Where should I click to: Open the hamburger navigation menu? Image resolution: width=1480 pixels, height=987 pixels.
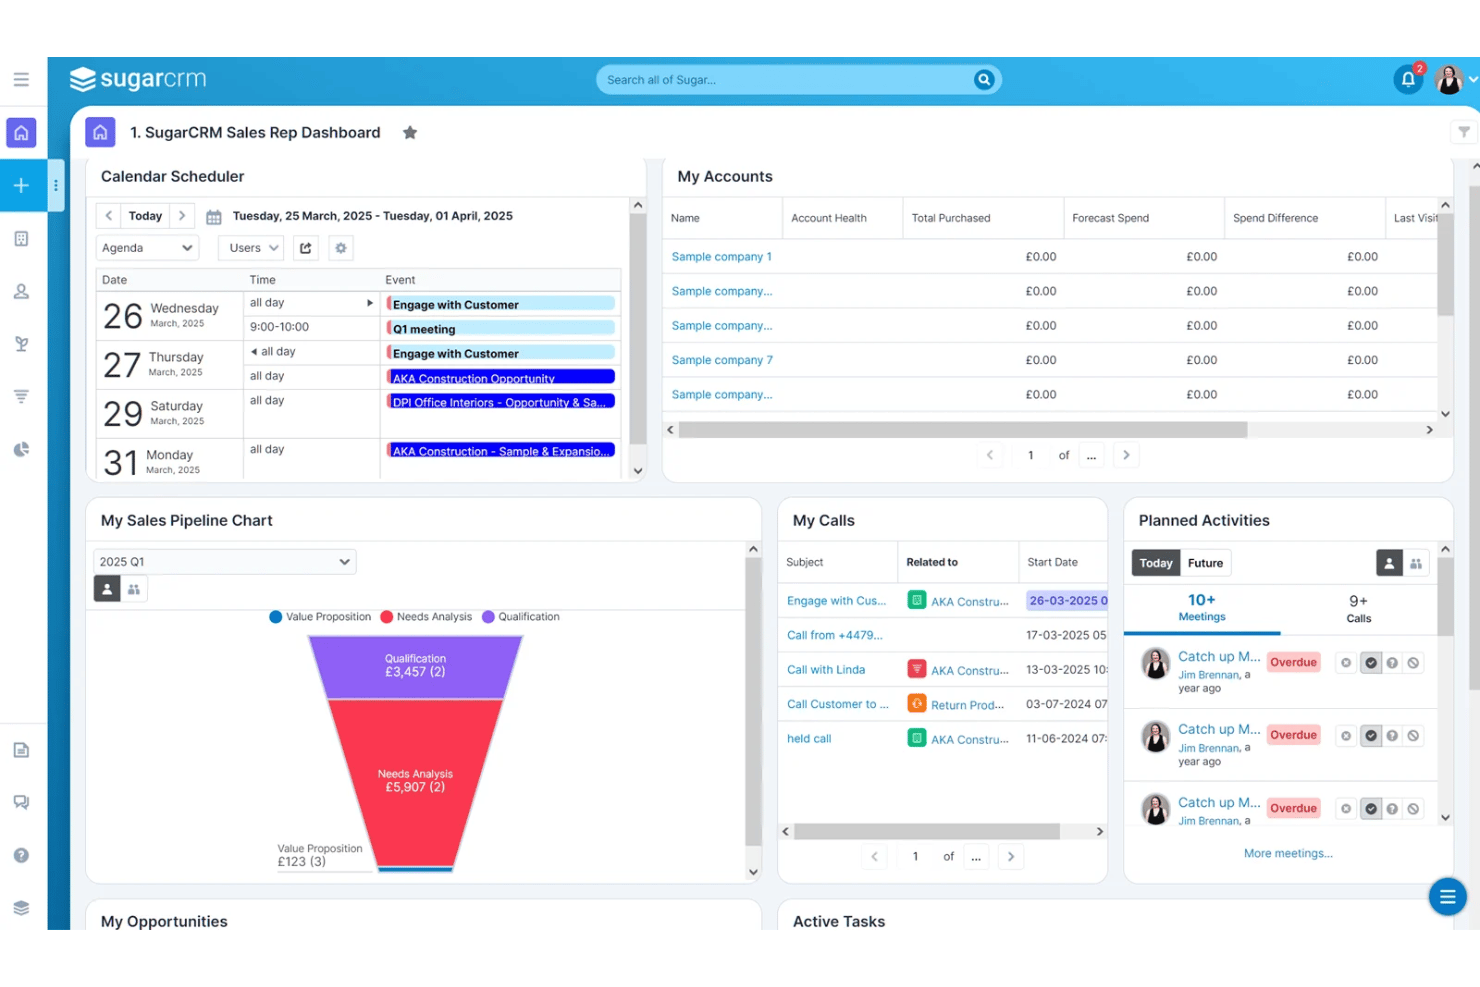click(x=21, y=79)
